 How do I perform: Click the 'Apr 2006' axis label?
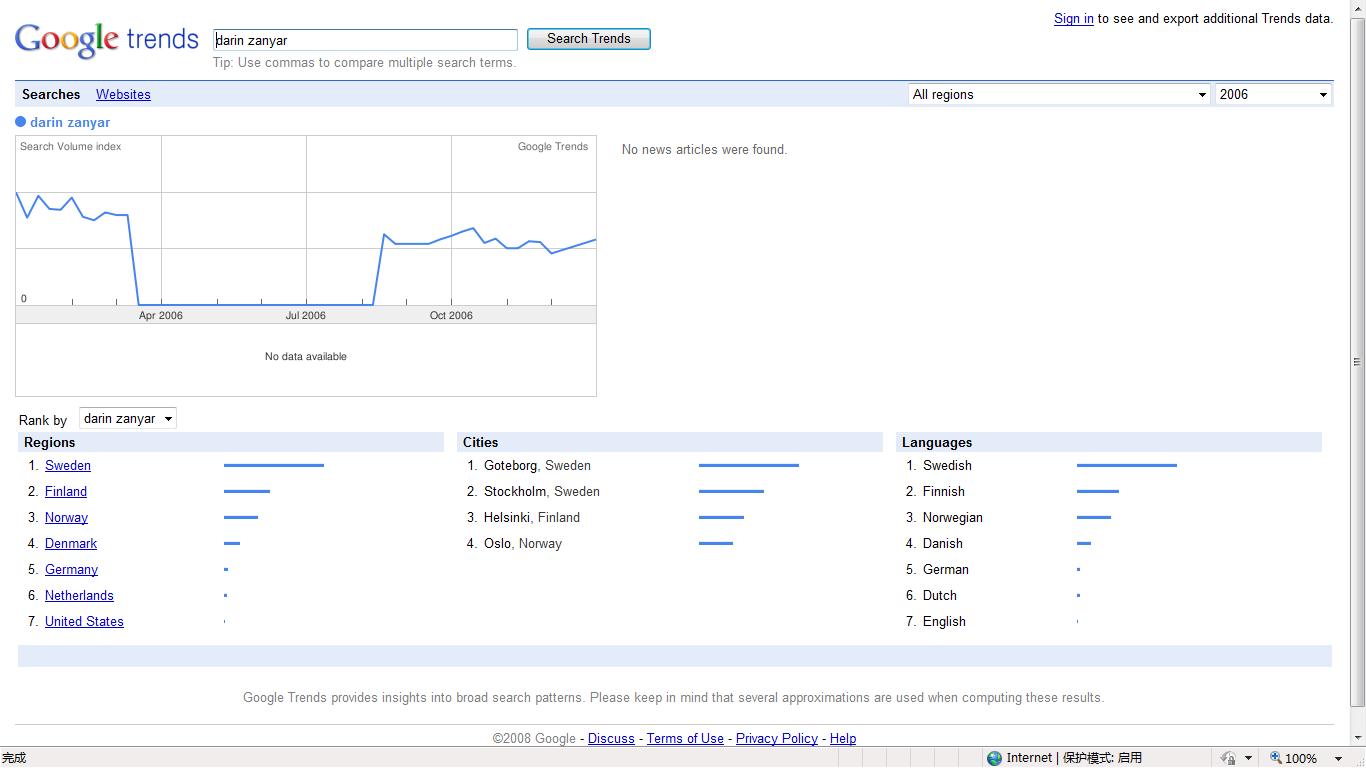(x=161, y=315)
